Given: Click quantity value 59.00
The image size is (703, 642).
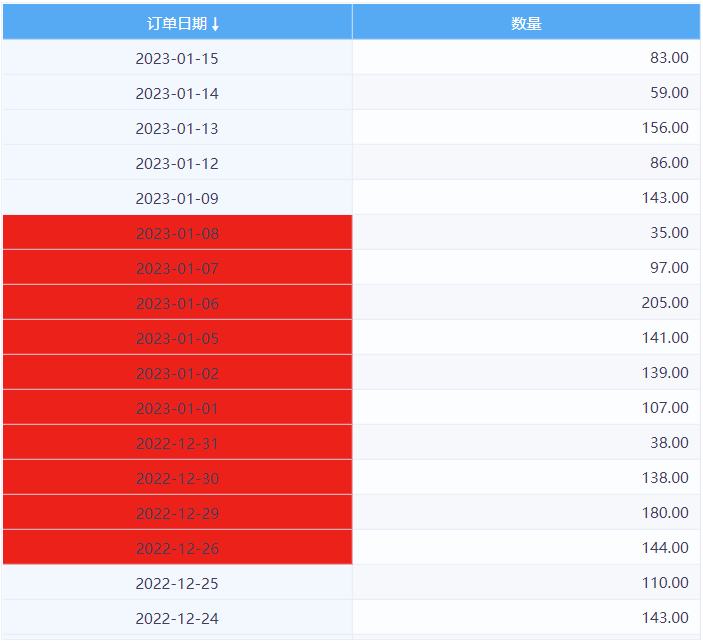Looking at the screenshot, I should pos(669,92).
